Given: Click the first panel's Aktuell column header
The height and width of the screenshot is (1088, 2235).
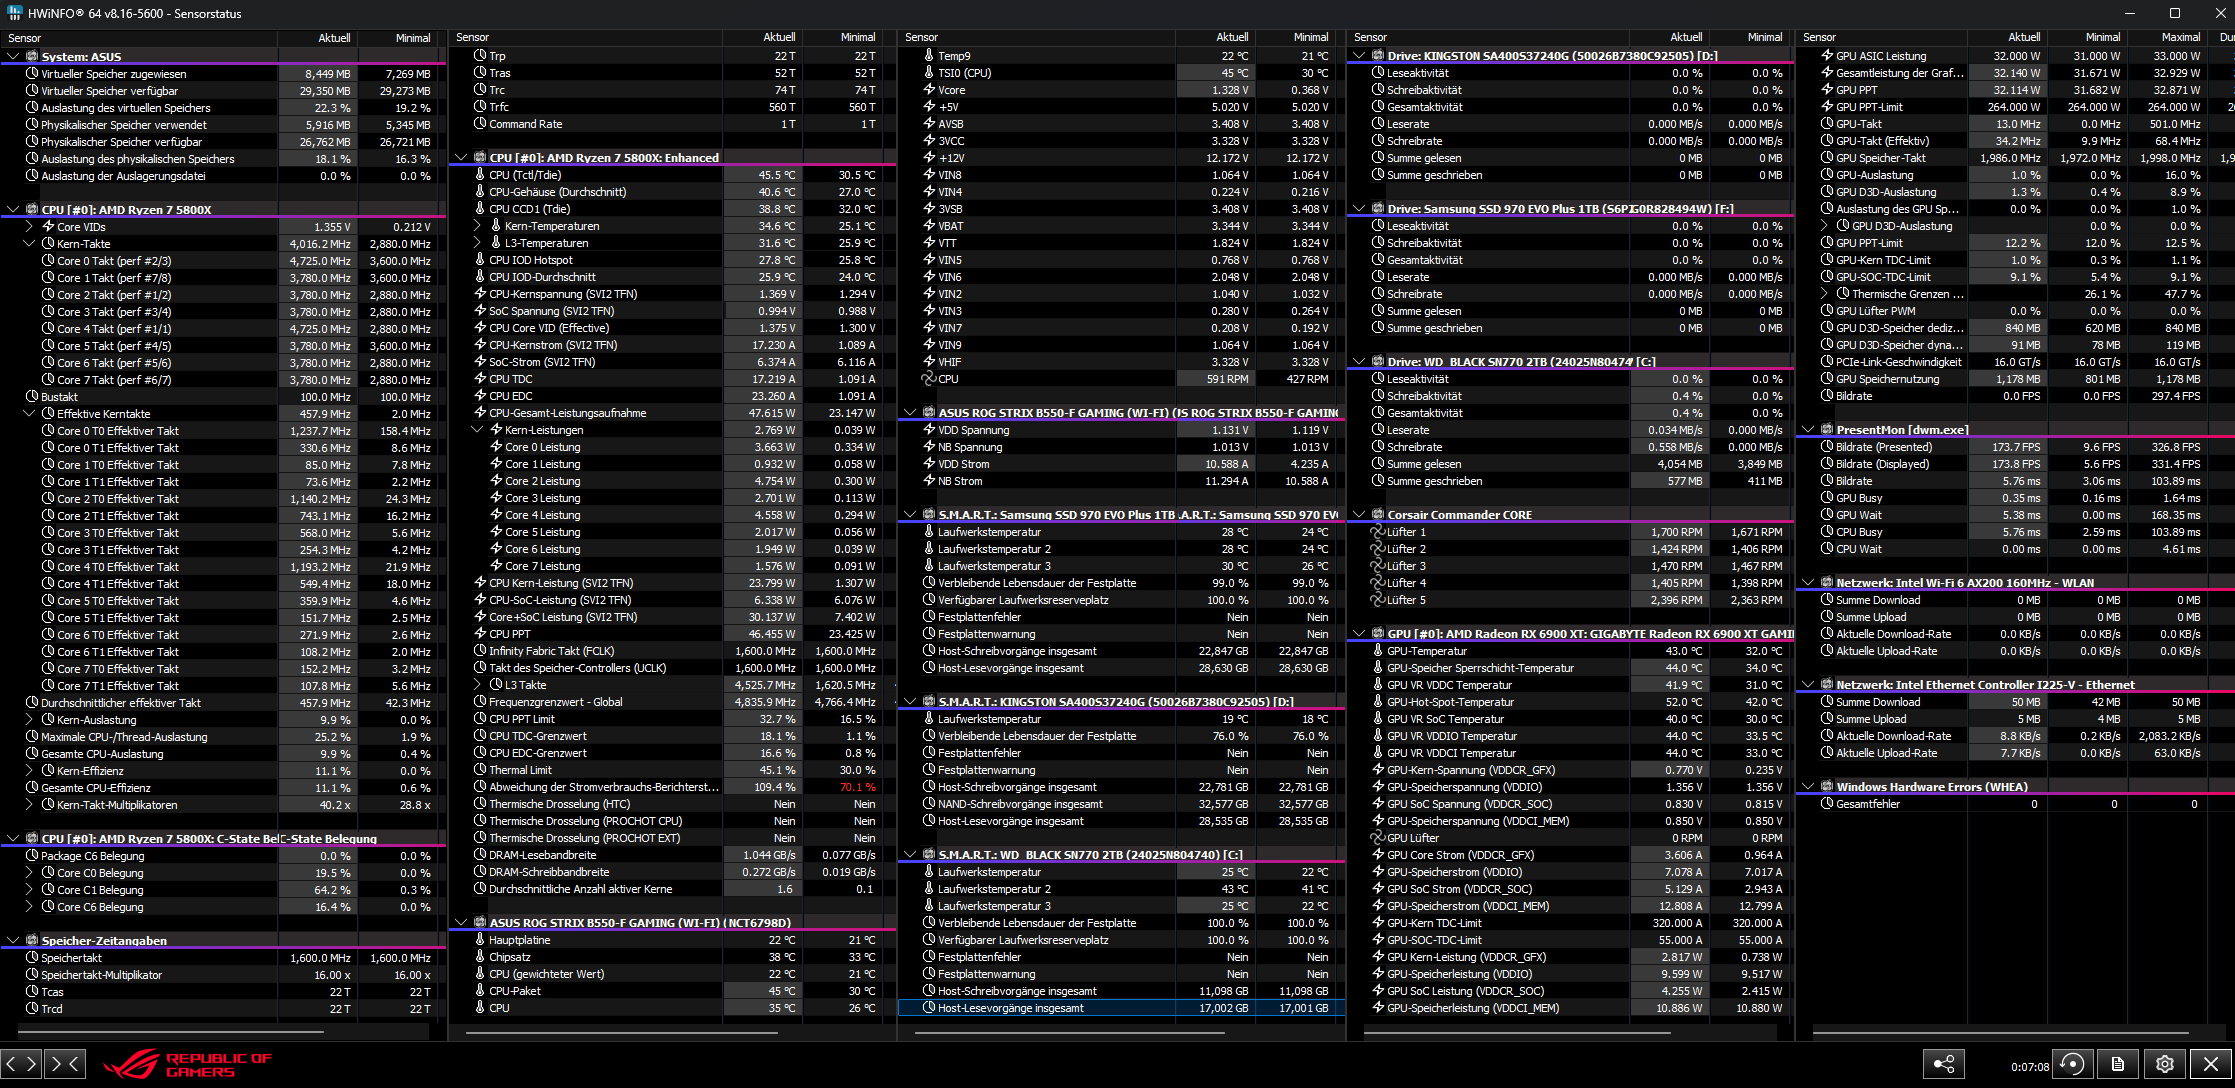Looking at the screenshot, I should coord(334,38).
